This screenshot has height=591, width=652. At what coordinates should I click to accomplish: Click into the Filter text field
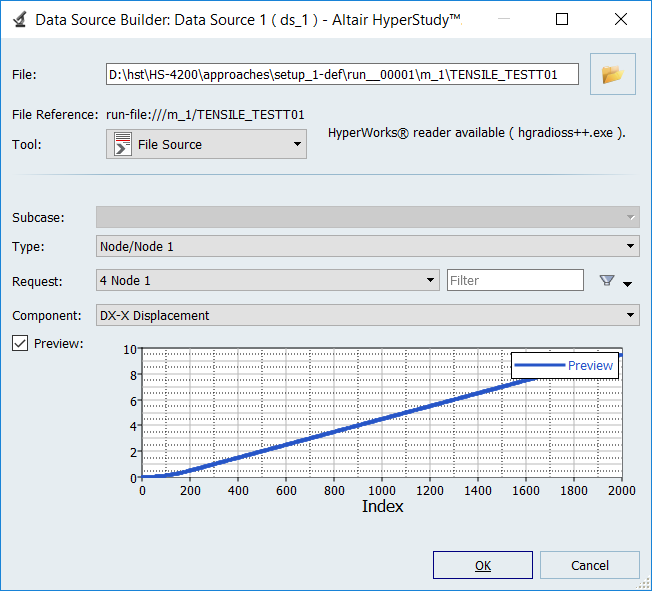click(x=515, y=280)
